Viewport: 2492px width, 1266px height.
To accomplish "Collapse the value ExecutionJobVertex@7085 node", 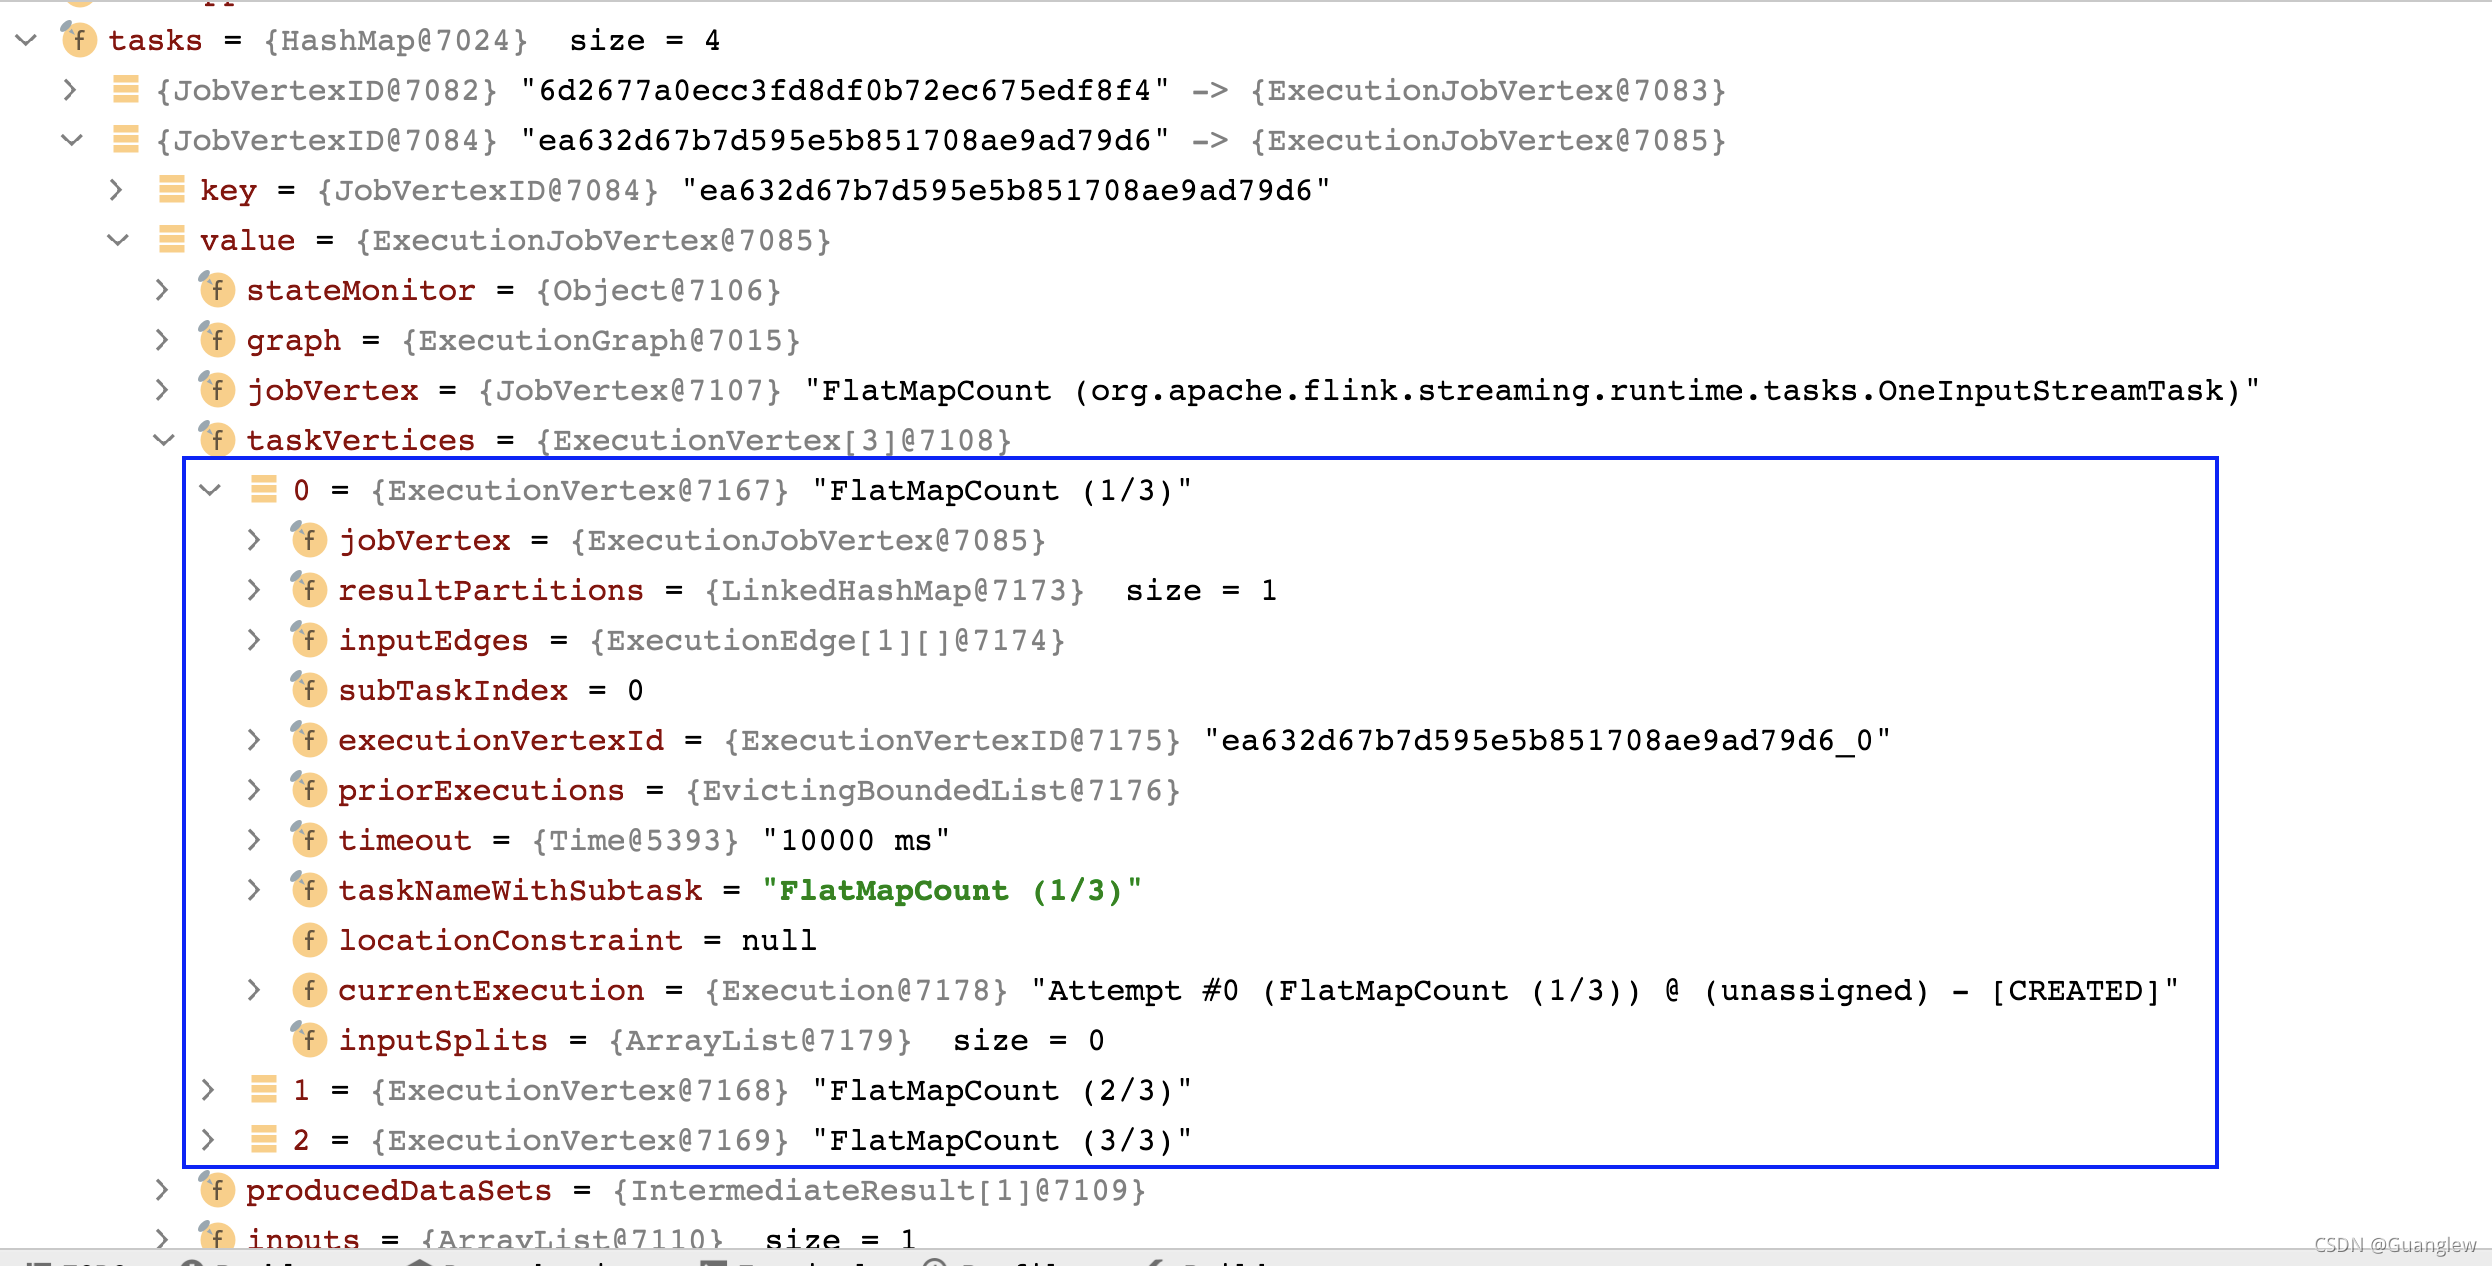I will pos(118,240).
